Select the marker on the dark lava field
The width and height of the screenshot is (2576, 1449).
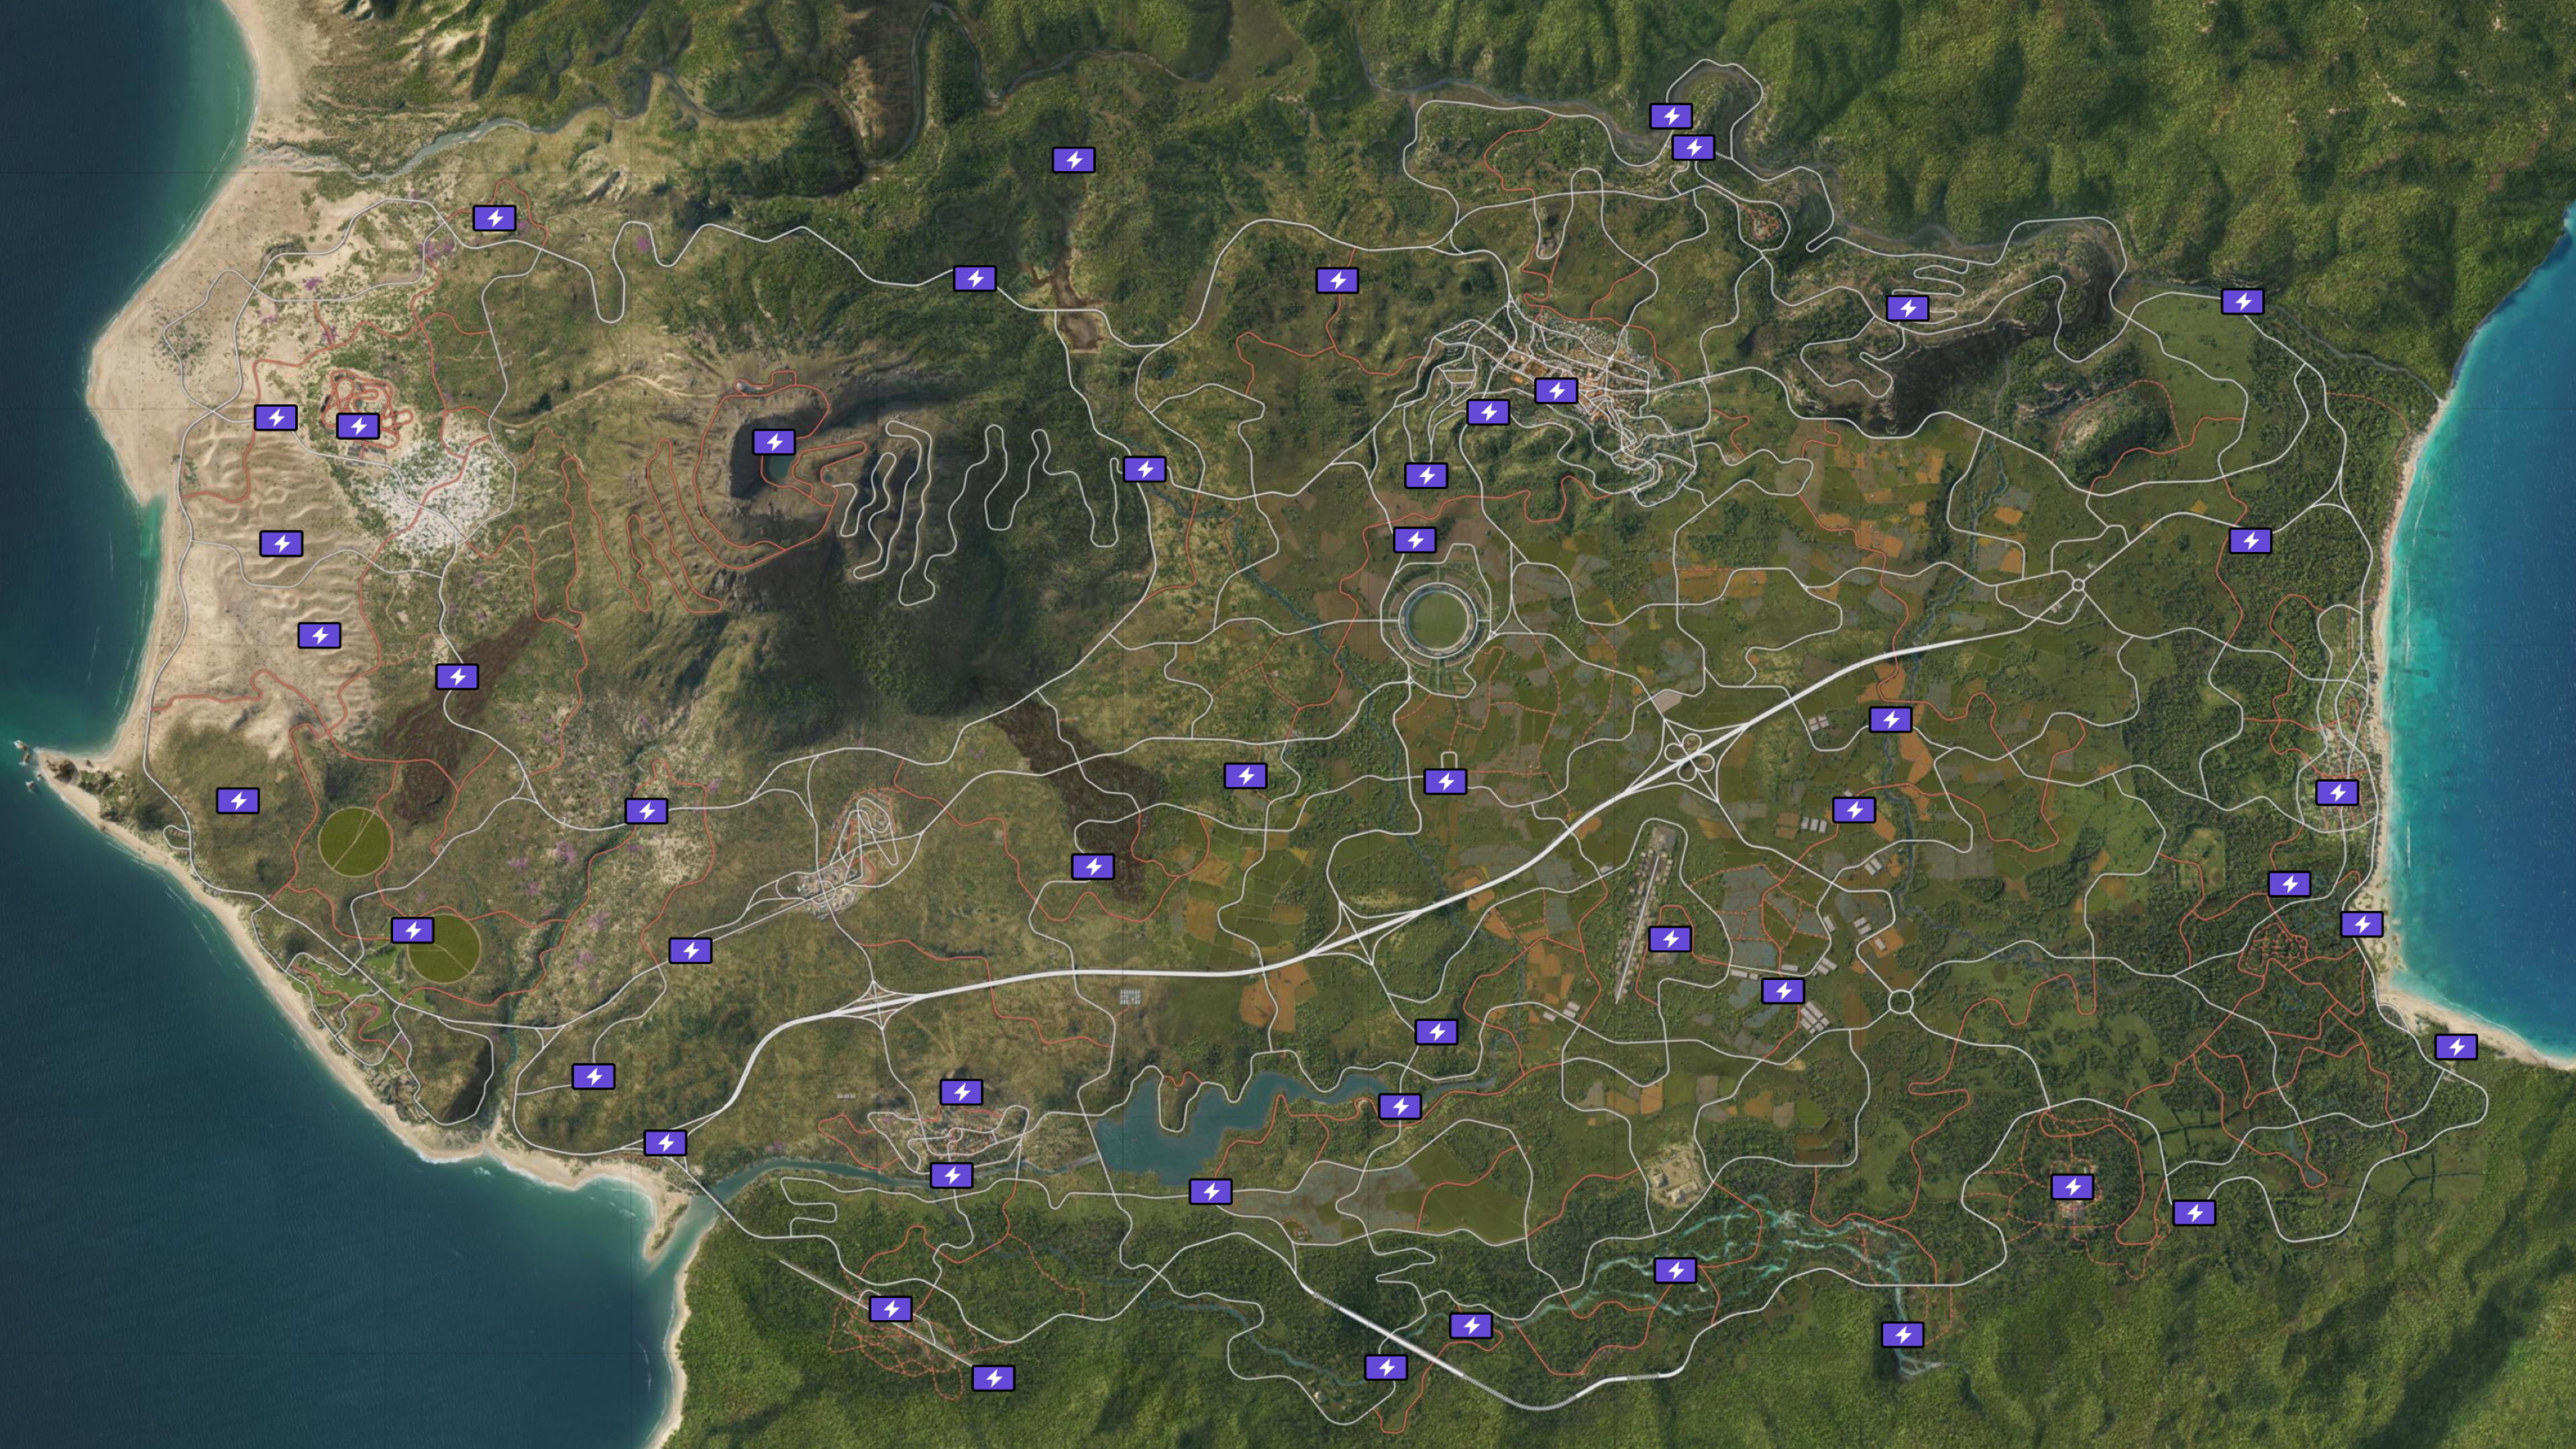coord(1092,867)
